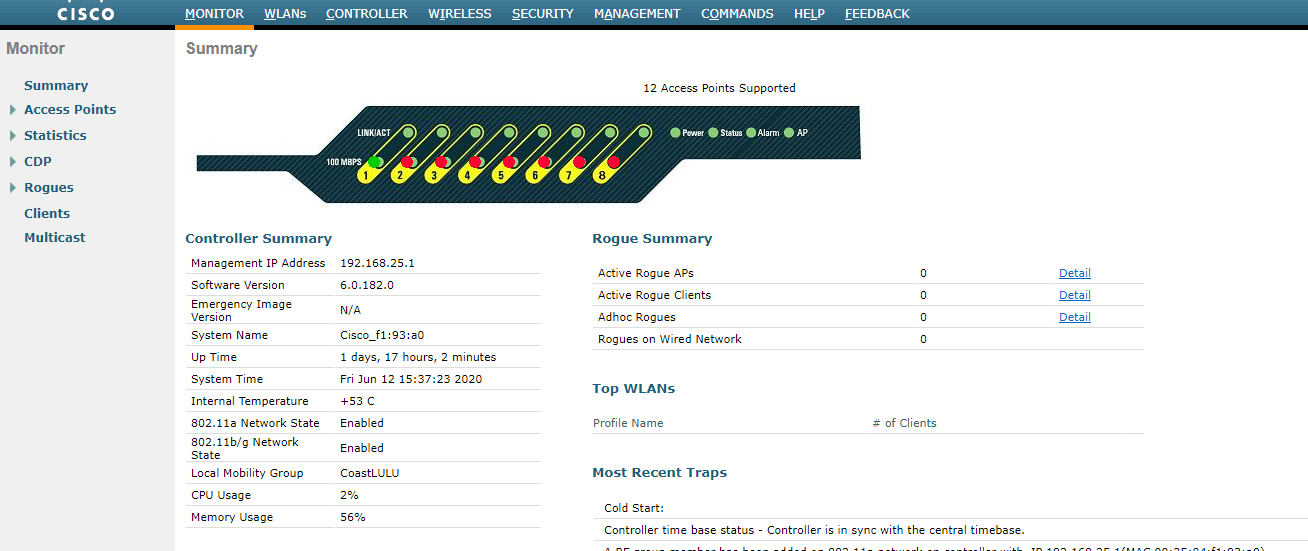This screenshot has height=551, width=1308.
Task: Open the CONTROLLER menu tab
Action: (x=367, y=14)
